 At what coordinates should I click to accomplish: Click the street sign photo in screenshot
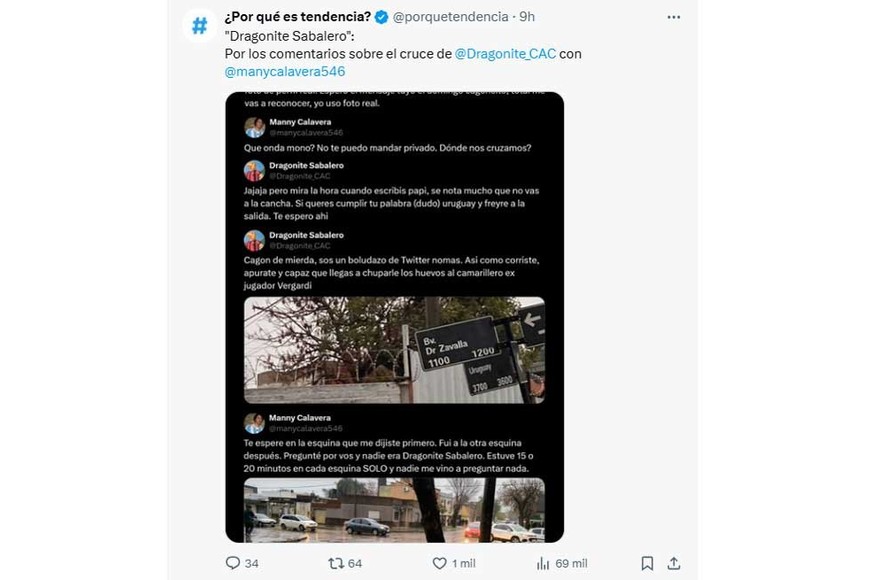(394, 349)
